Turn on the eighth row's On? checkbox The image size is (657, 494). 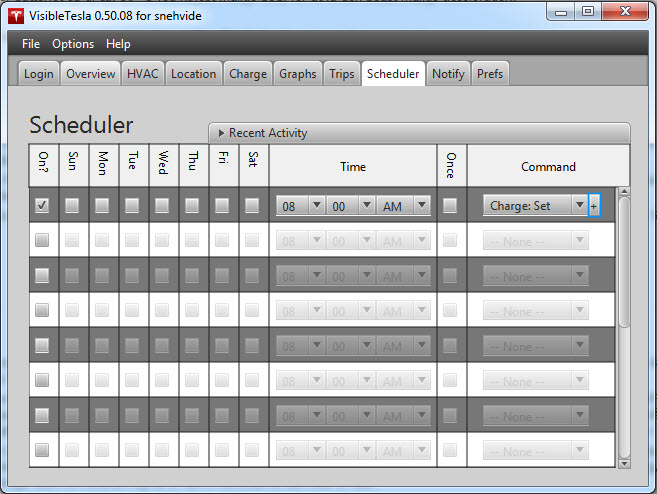[x=42, y=450]
